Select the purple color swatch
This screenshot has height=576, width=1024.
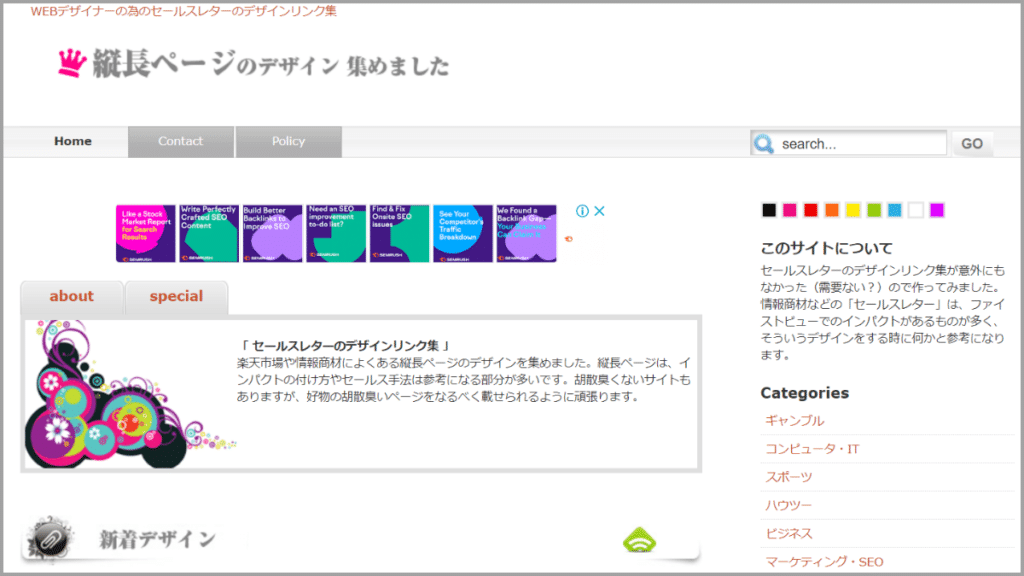pos(937,210)
